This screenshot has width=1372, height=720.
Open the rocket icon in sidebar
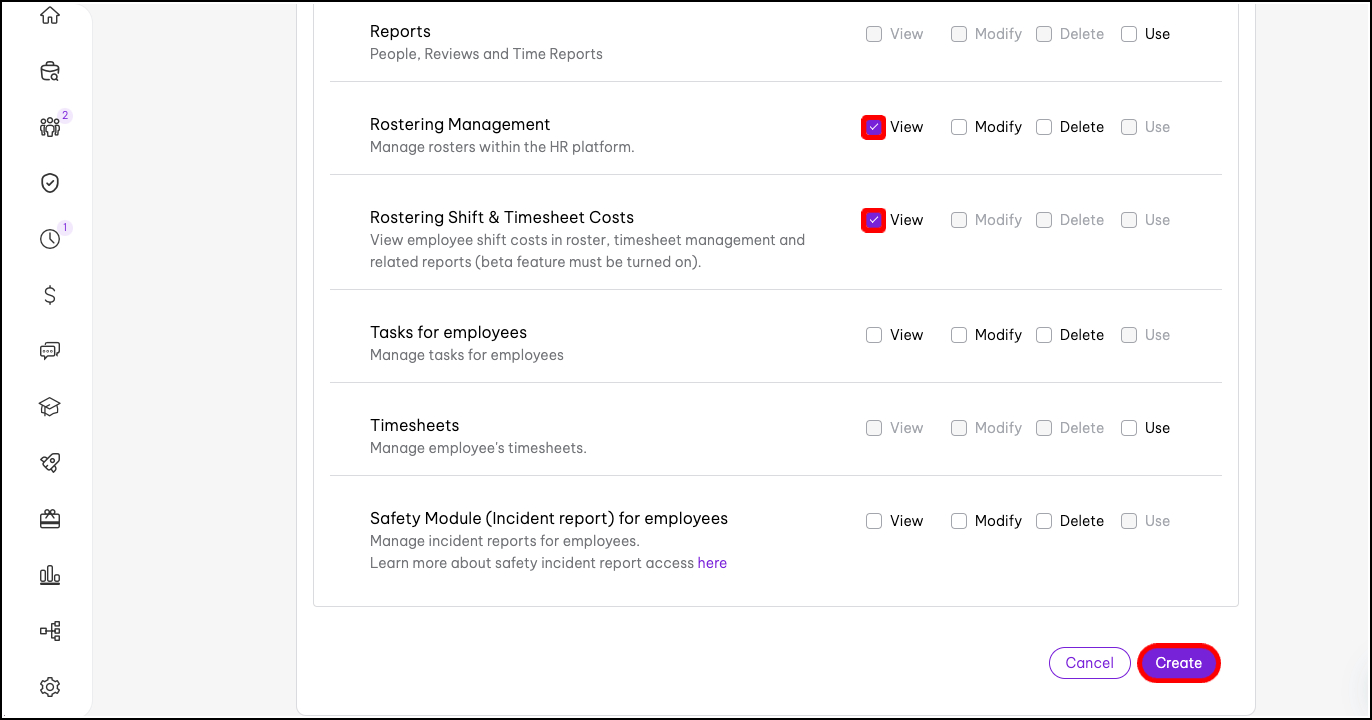50,463
